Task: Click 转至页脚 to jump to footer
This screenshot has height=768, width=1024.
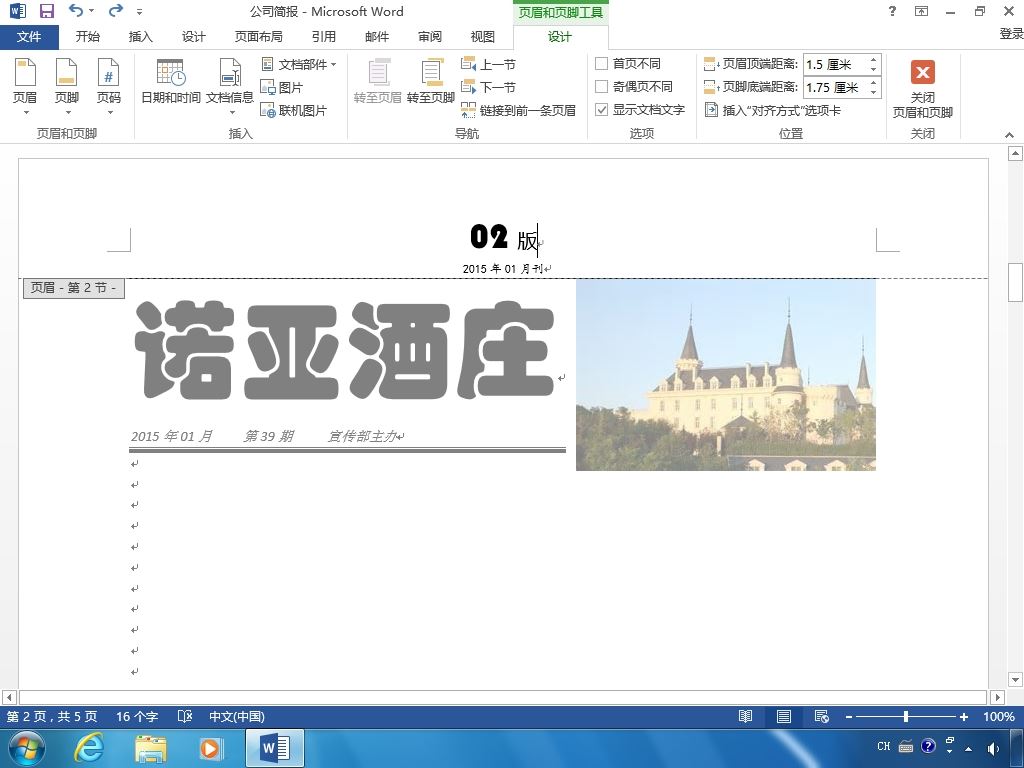Action: (430, 82)
